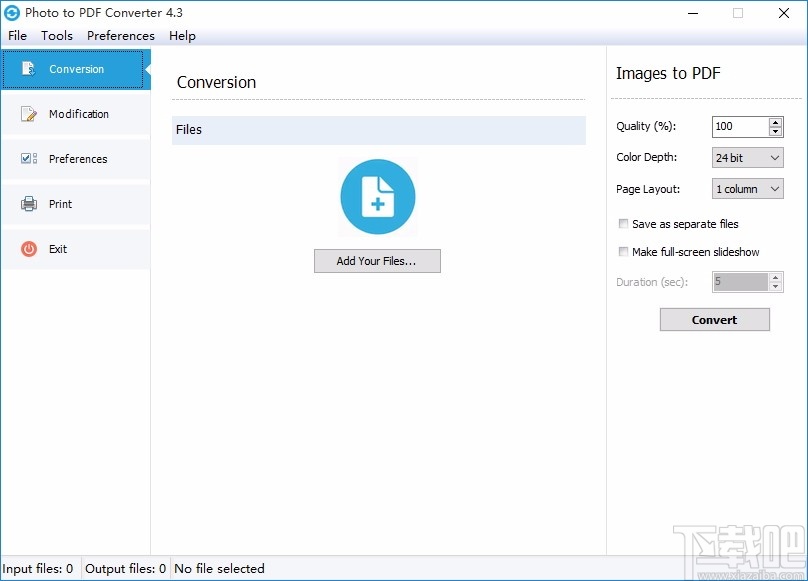The height and width of the screenshot is (581, 808).
Task: Toggle the Save as separate files option off
Action: [x=624, y=224]
